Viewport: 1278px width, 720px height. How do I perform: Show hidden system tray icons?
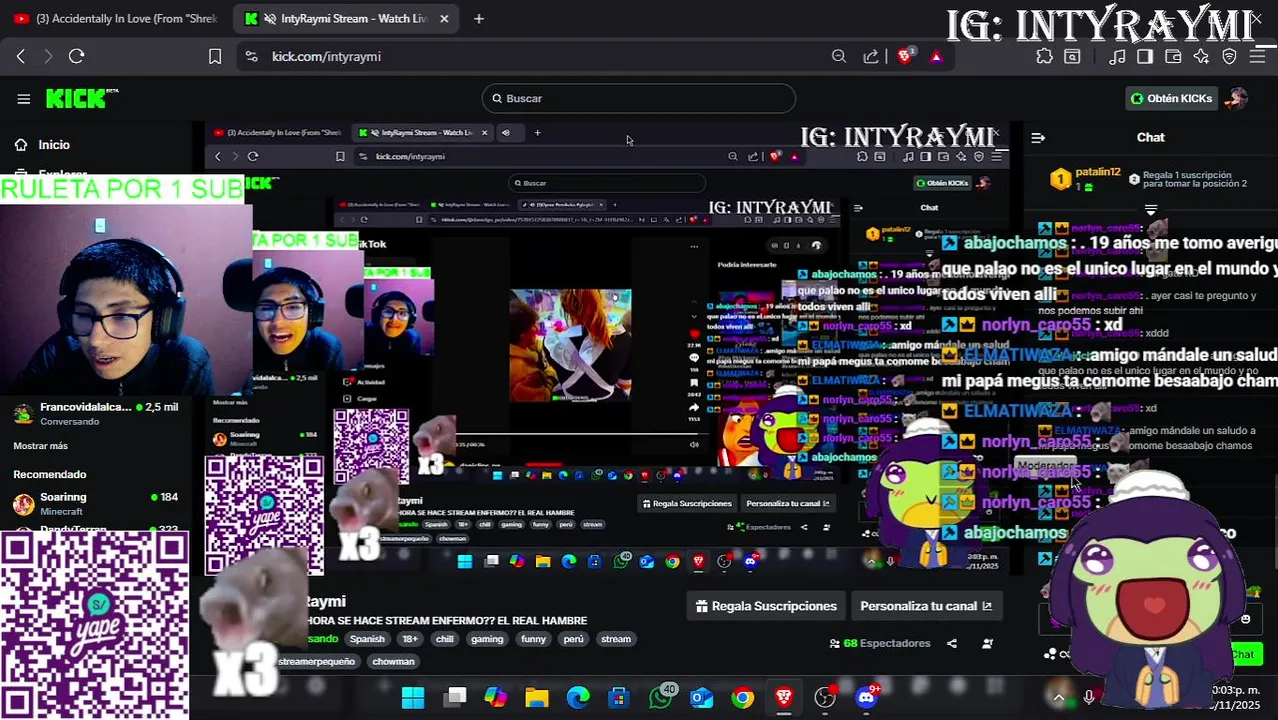(1058, 697)
